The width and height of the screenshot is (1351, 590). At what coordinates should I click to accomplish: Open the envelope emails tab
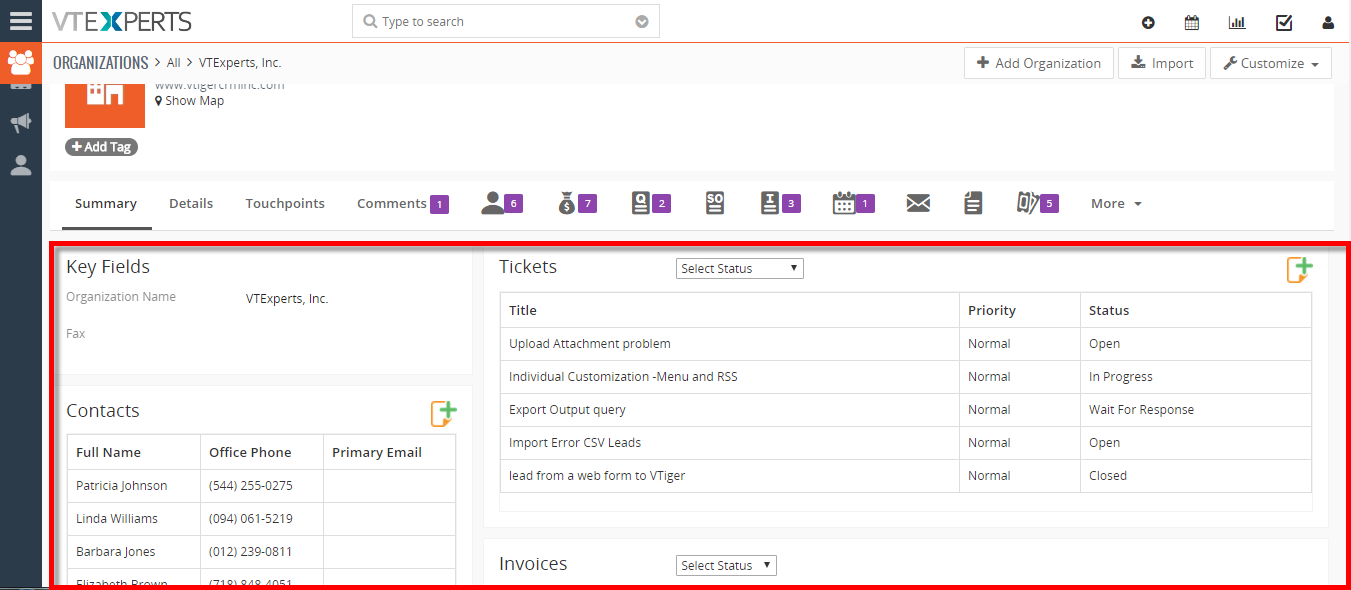[x=918, y=203]
